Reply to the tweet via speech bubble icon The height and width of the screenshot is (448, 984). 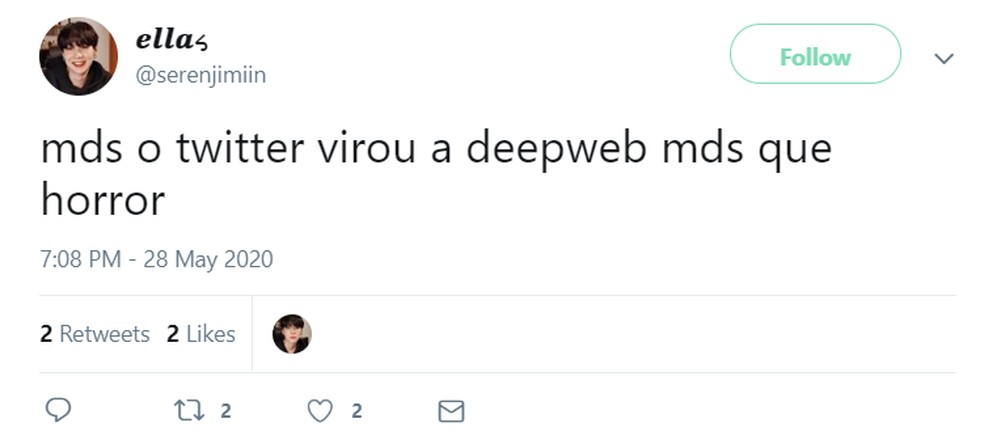(x=59, y=410)
